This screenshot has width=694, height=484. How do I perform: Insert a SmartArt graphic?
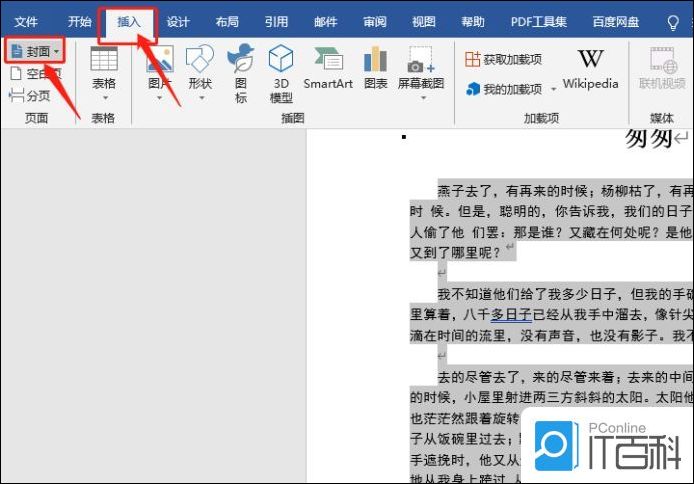point(328,68)
